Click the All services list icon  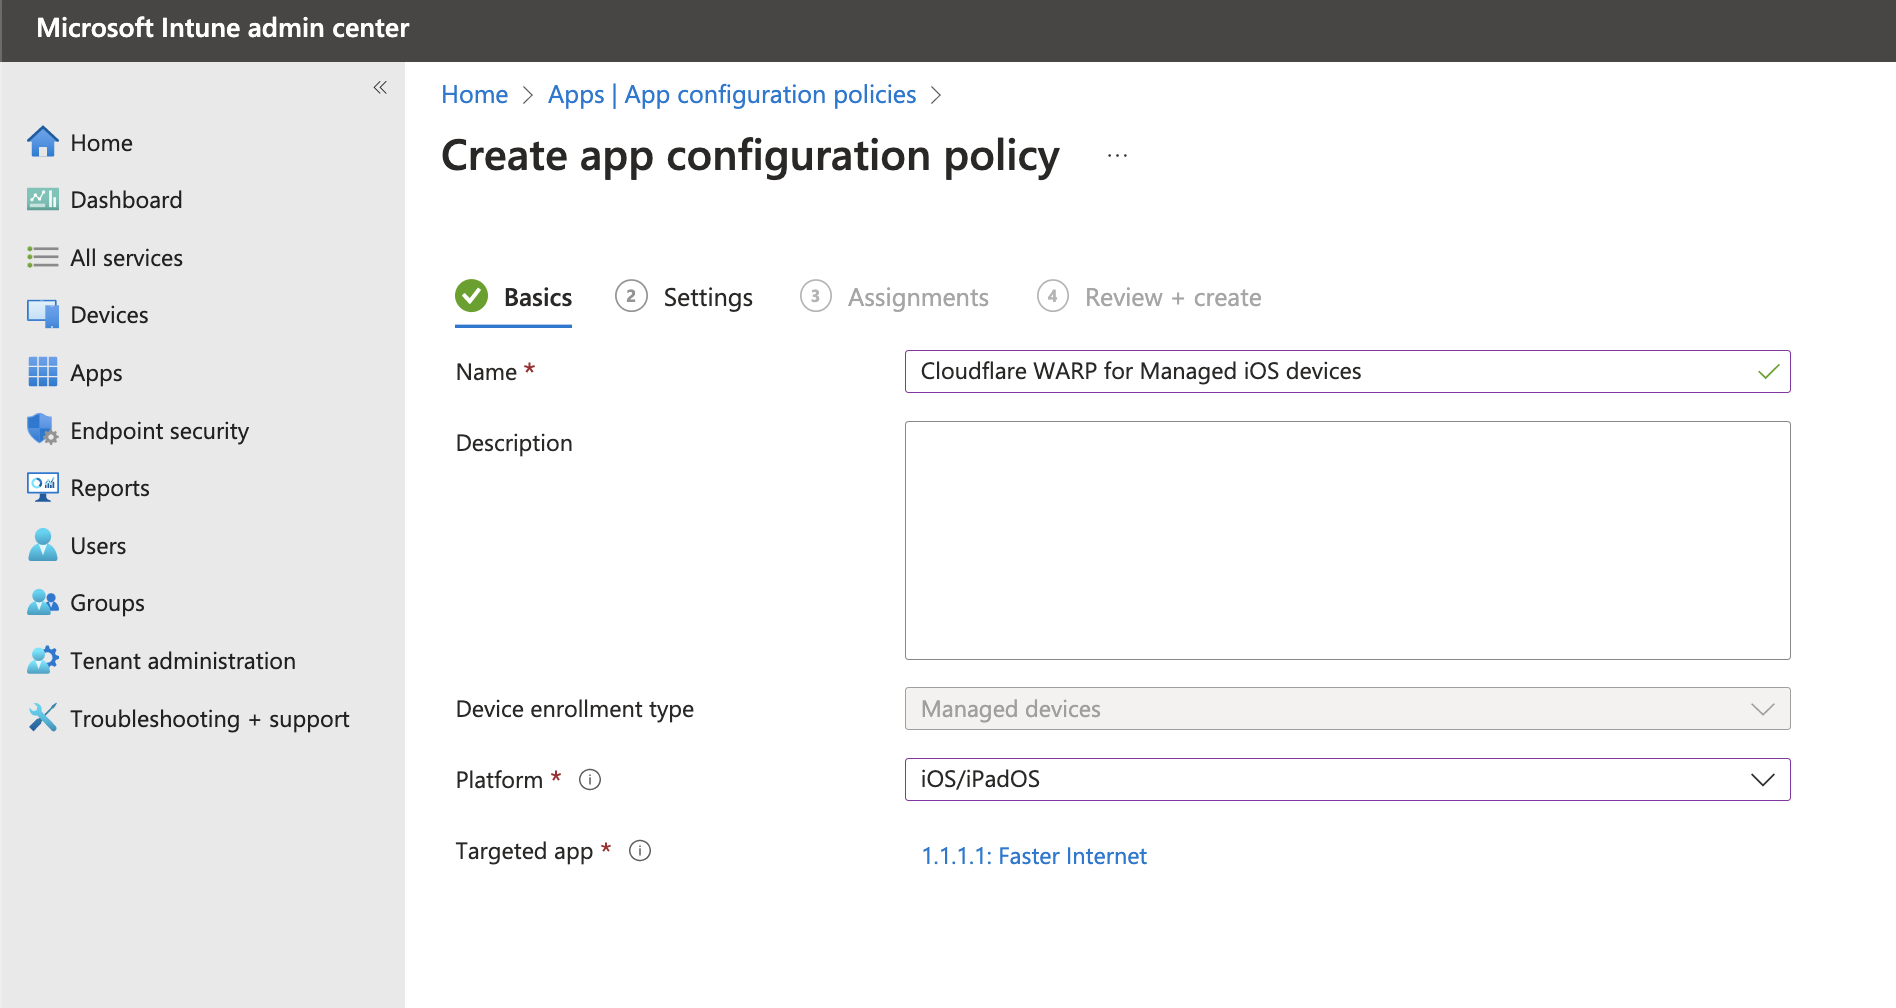click(x=42, y=257)
